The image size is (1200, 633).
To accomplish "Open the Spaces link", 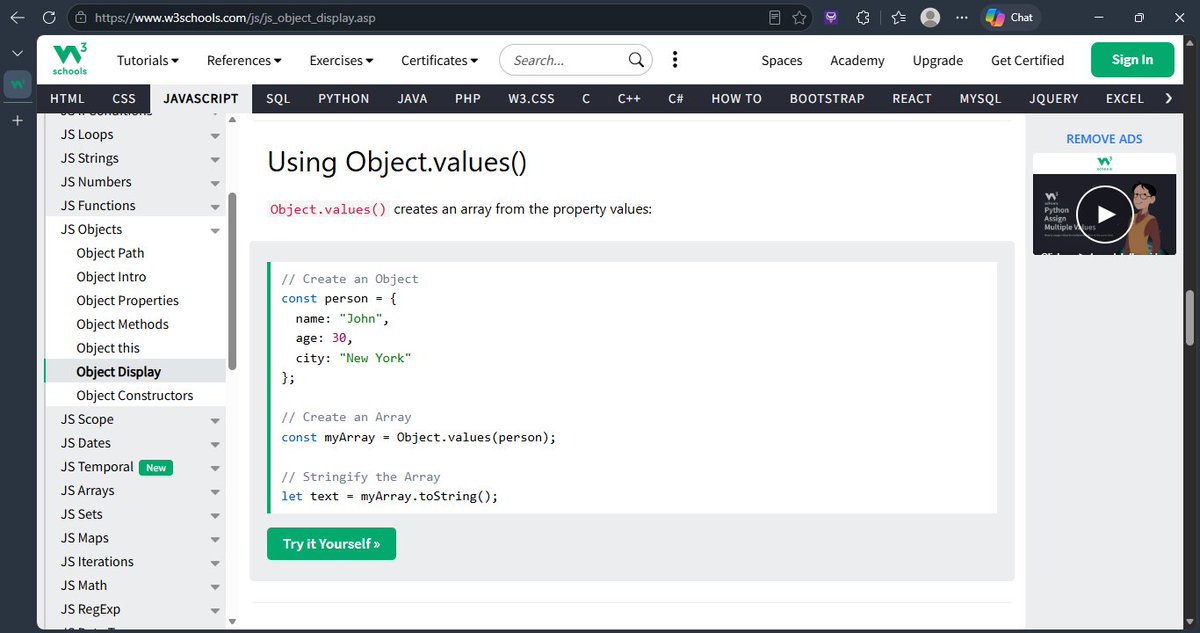I will pos(782,60).
